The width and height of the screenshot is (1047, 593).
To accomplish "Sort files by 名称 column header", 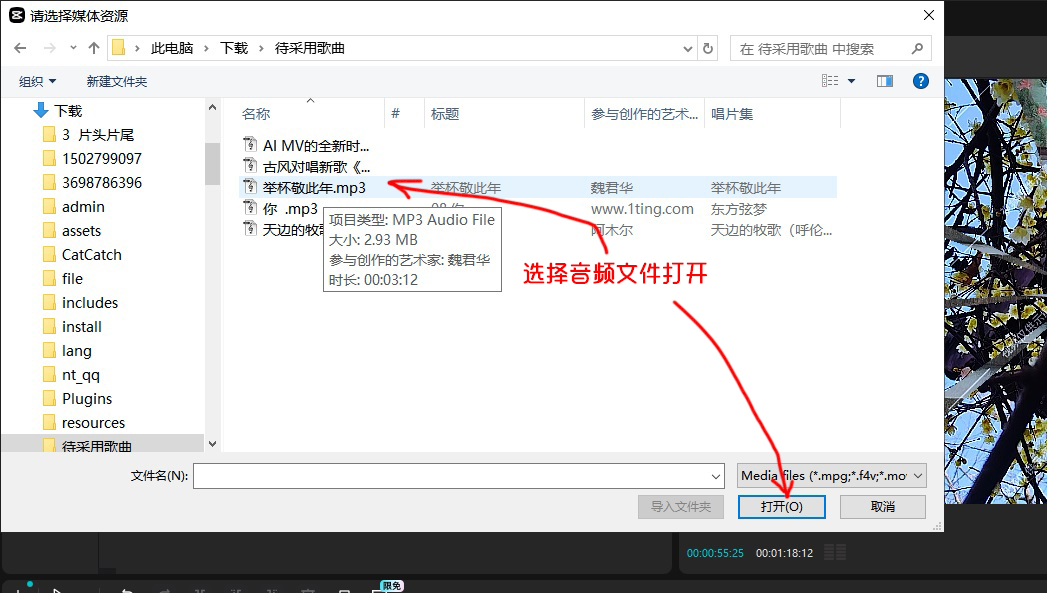I will coord(256,114).
